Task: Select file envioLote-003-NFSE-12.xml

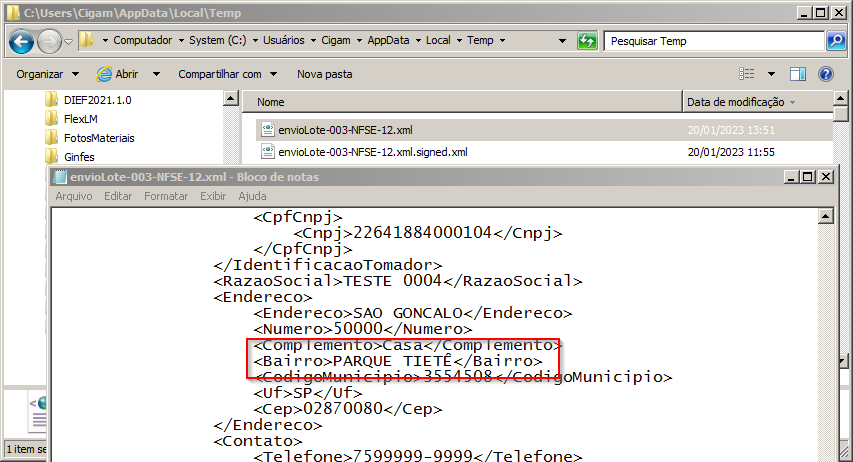Action: click(x=345, y=130)
